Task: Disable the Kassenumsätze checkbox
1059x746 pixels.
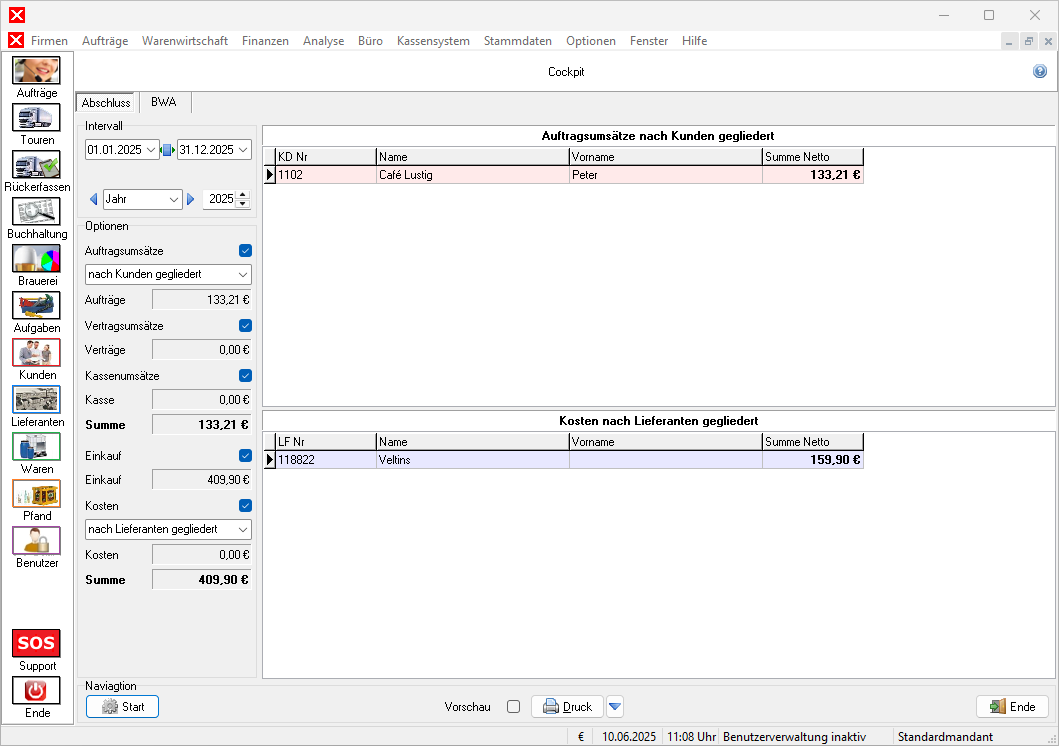Action: (x=245, y=376)
